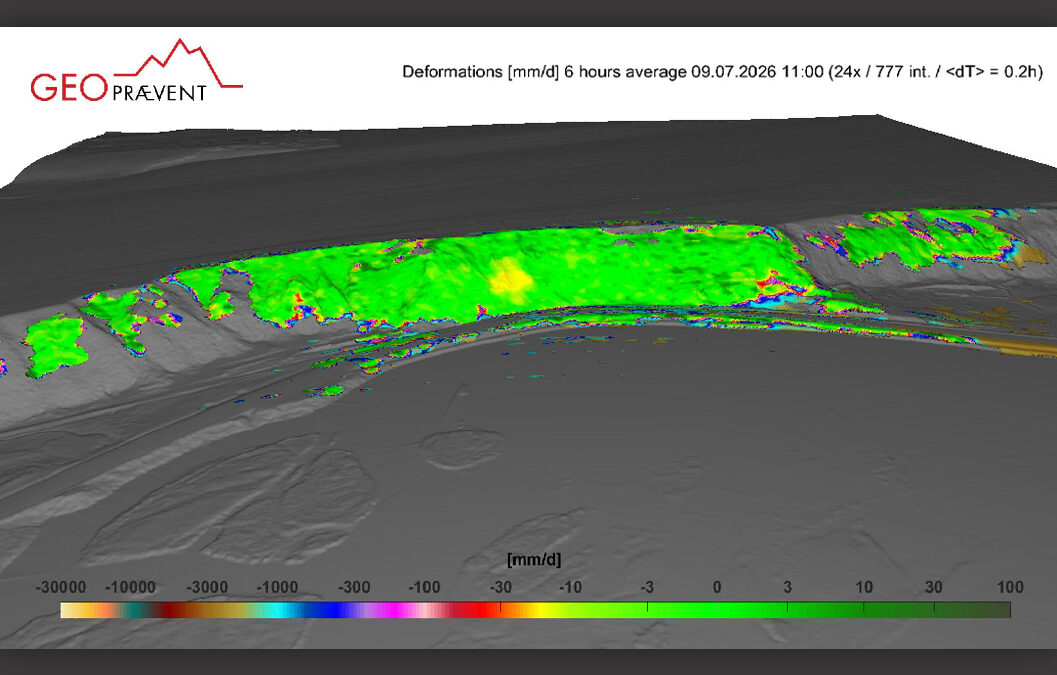The width and height of the screenshot is (1057, 675).
Task: Click the -100 scale label
Action: (x=424, y=587)
